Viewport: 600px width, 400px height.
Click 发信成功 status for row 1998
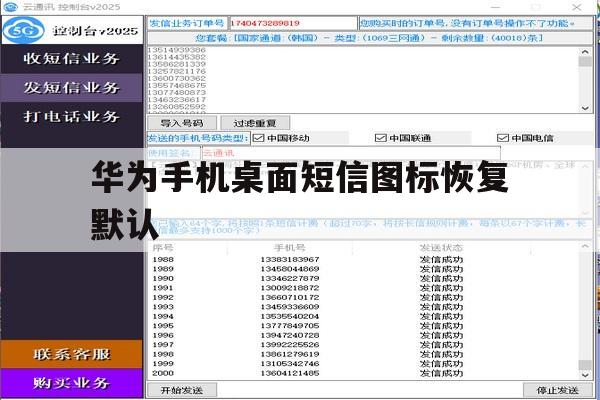point(441,354)
